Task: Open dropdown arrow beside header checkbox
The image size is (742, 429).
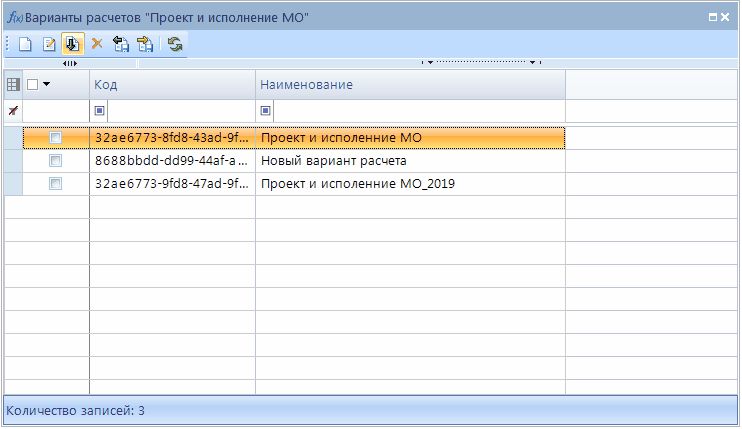Action: pos(46,85)
